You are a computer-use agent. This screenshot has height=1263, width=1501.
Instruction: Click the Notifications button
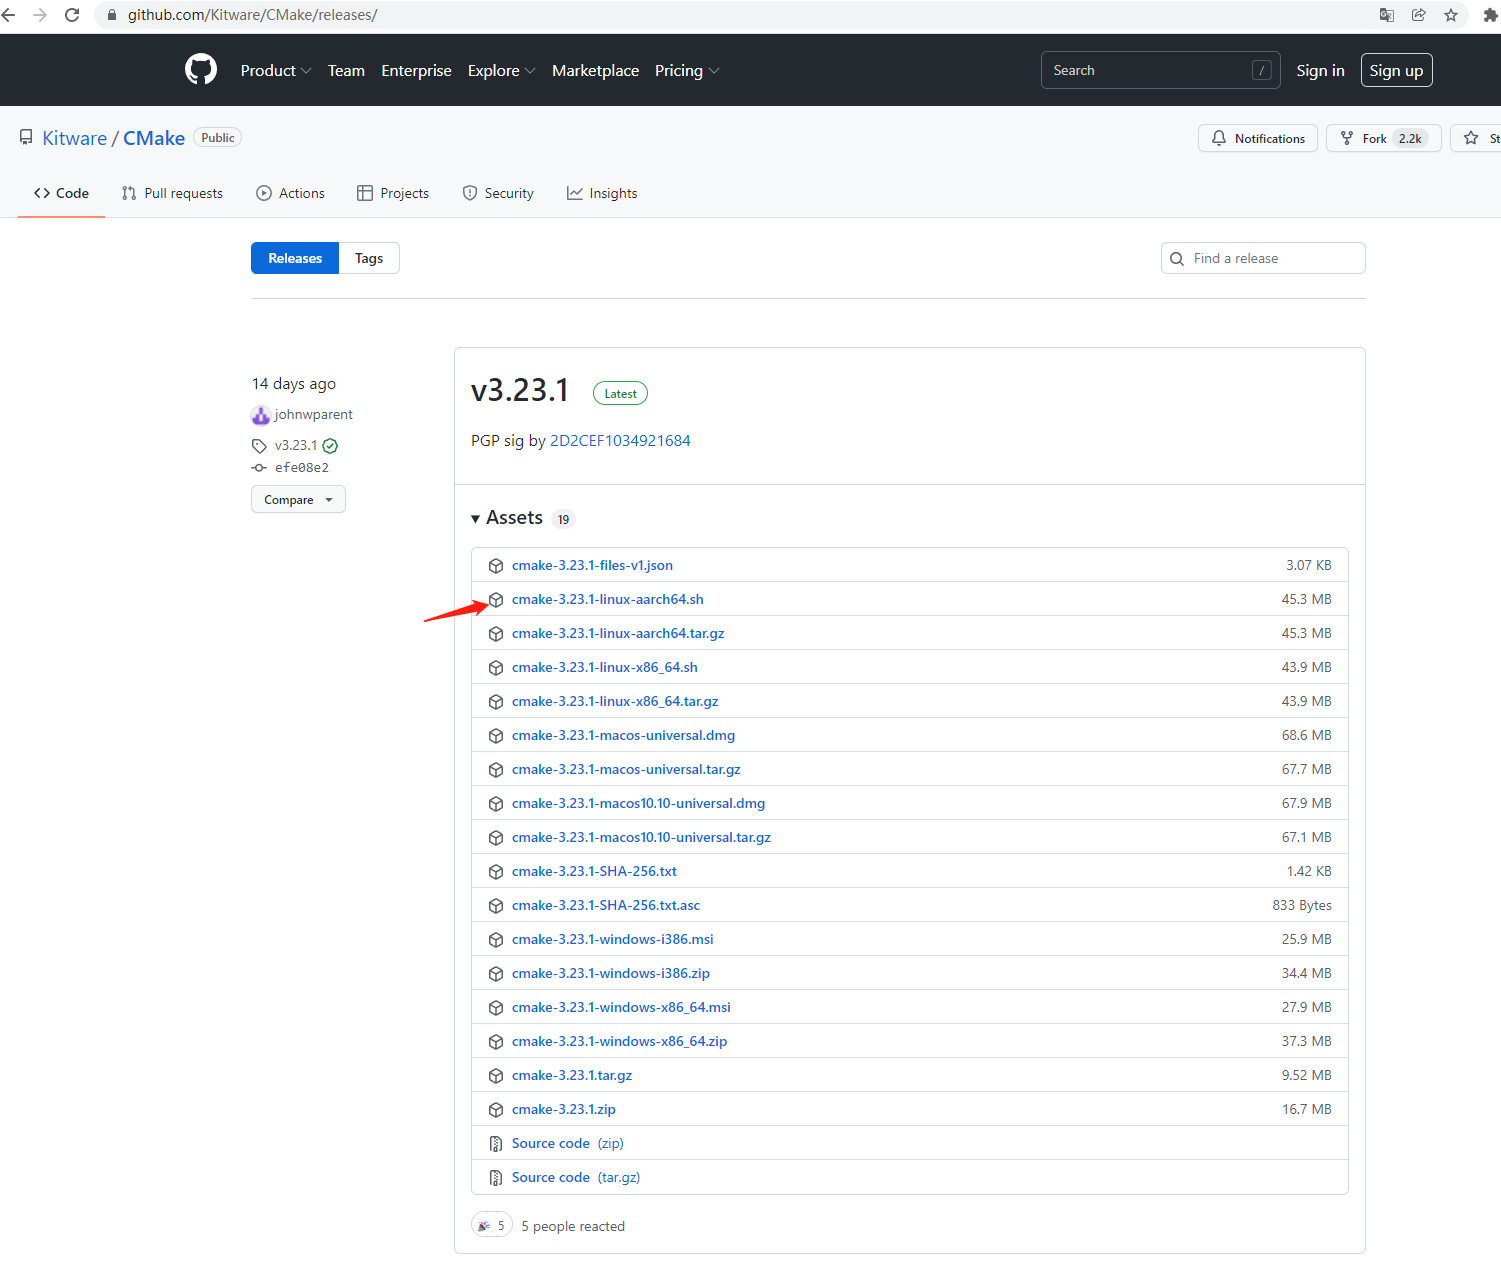tap(1258, 138)
